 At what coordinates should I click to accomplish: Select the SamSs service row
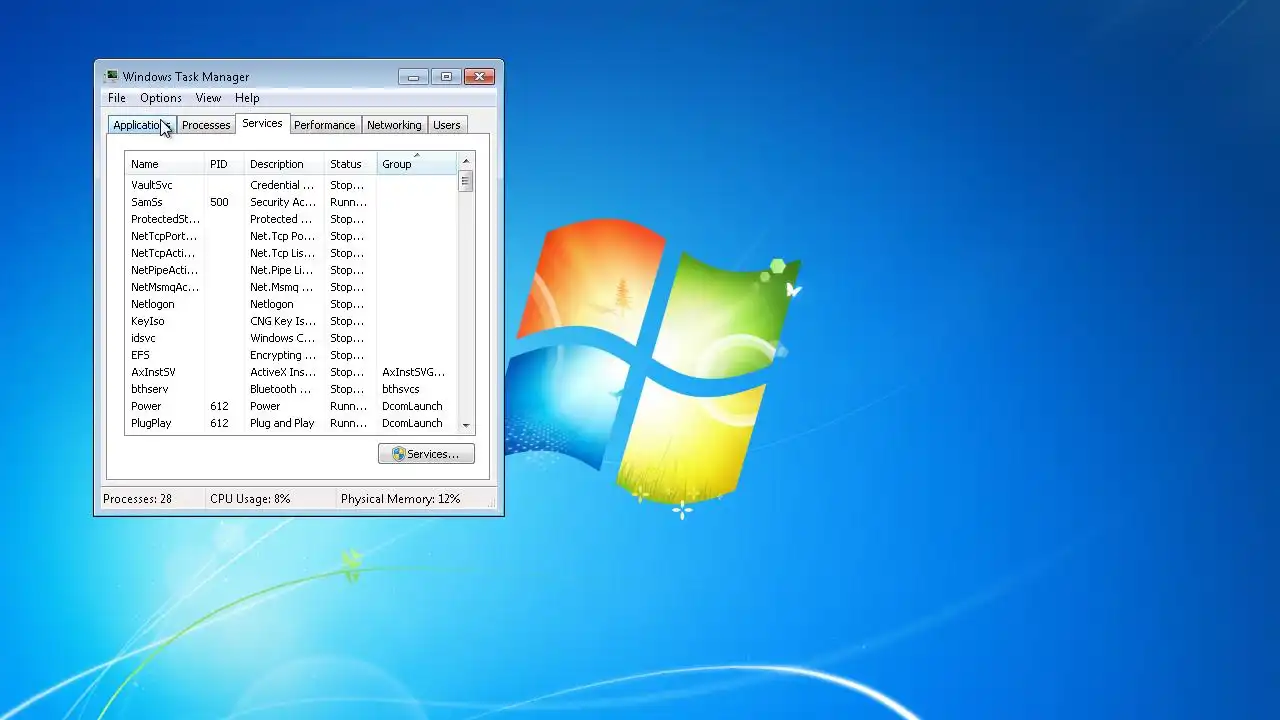click(x=291, y=202)
